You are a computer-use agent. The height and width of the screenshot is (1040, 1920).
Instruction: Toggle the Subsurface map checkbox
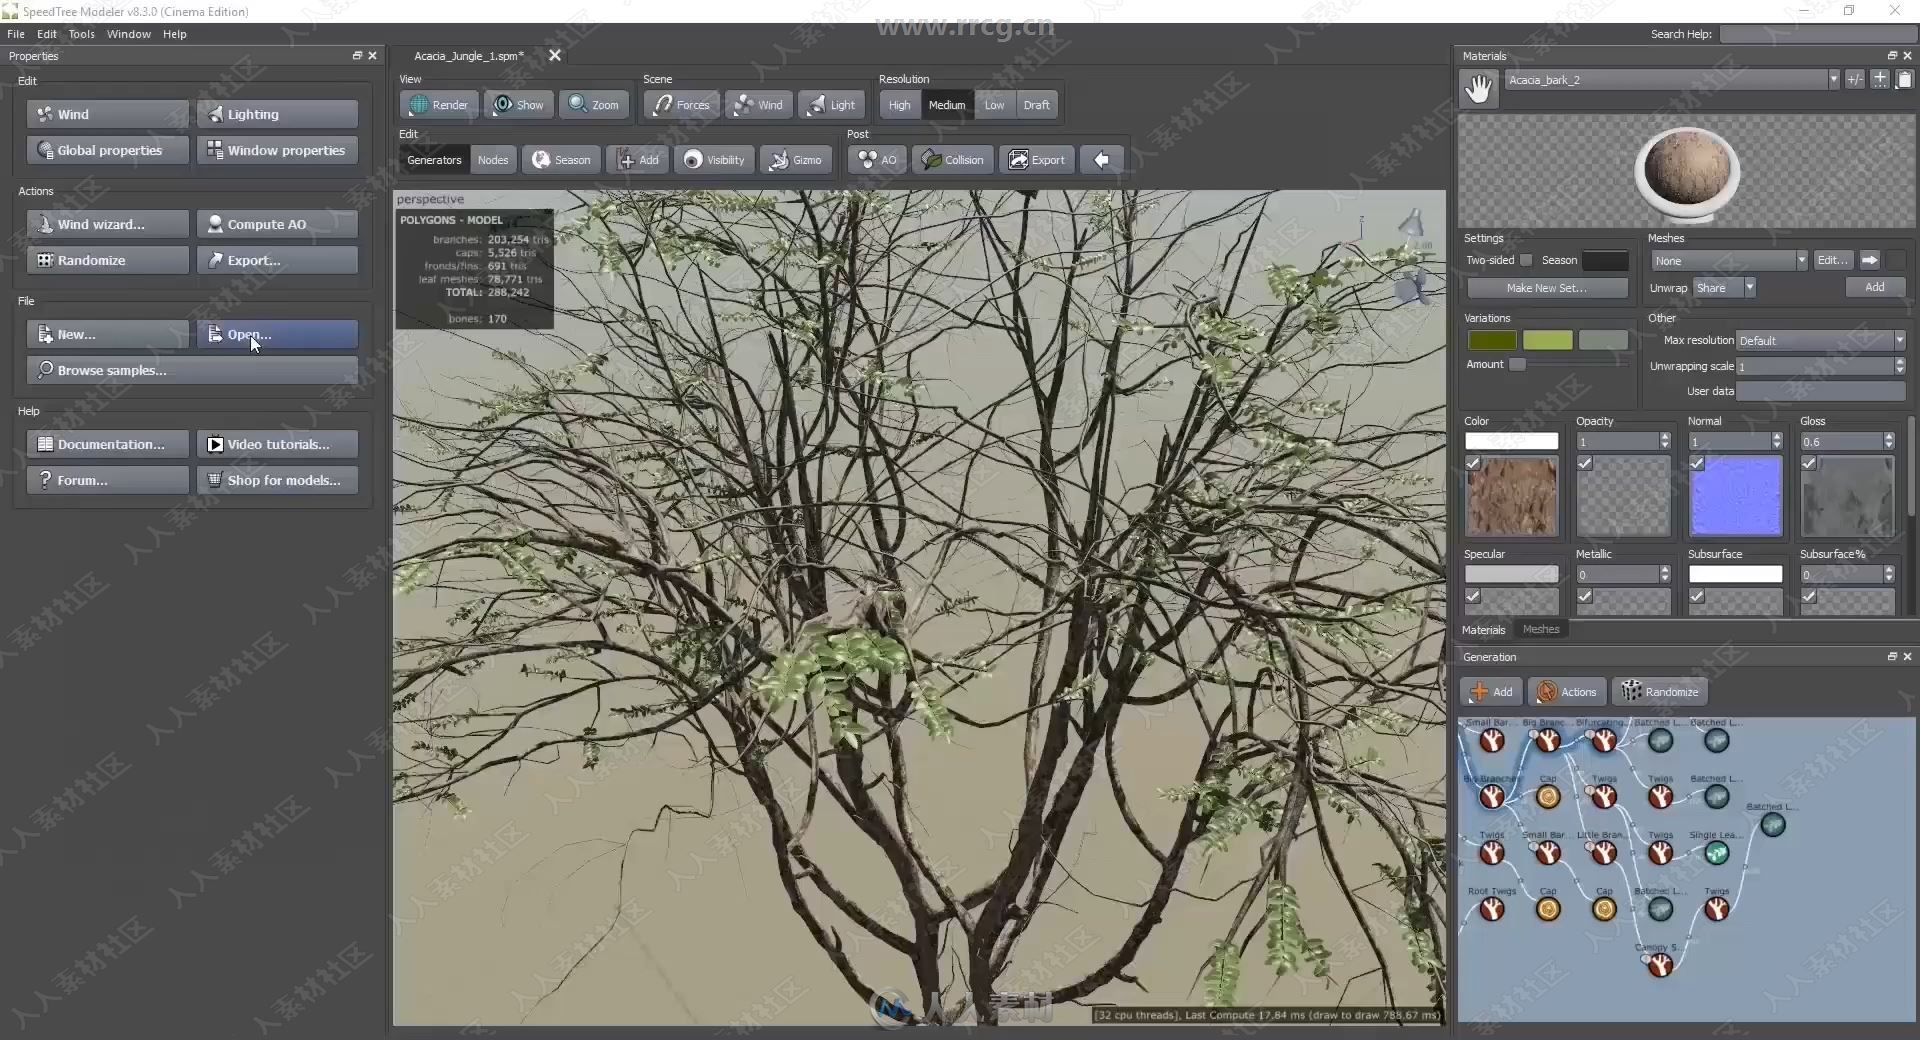1697,596
